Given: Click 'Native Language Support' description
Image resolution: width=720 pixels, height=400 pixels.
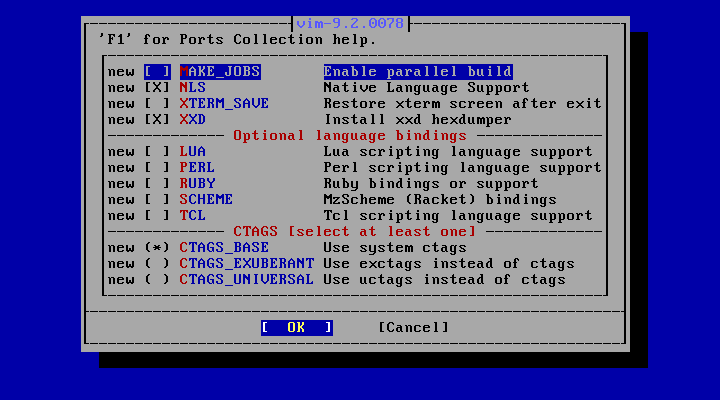Looking at the screenshot, I should tap(427, 88).
